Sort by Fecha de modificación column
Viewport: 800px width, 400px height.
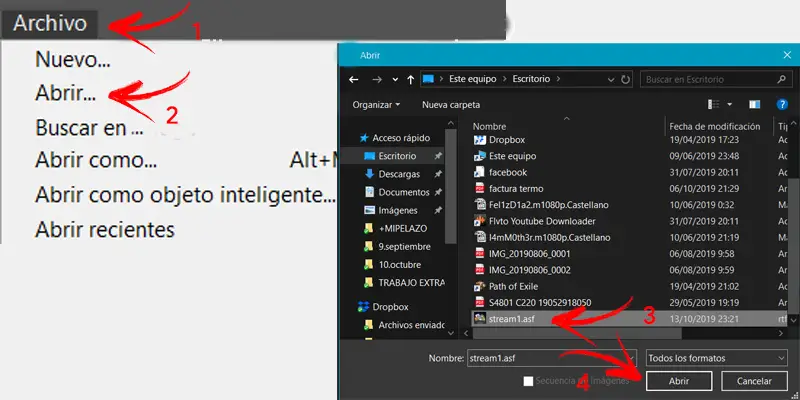(714, 127)
